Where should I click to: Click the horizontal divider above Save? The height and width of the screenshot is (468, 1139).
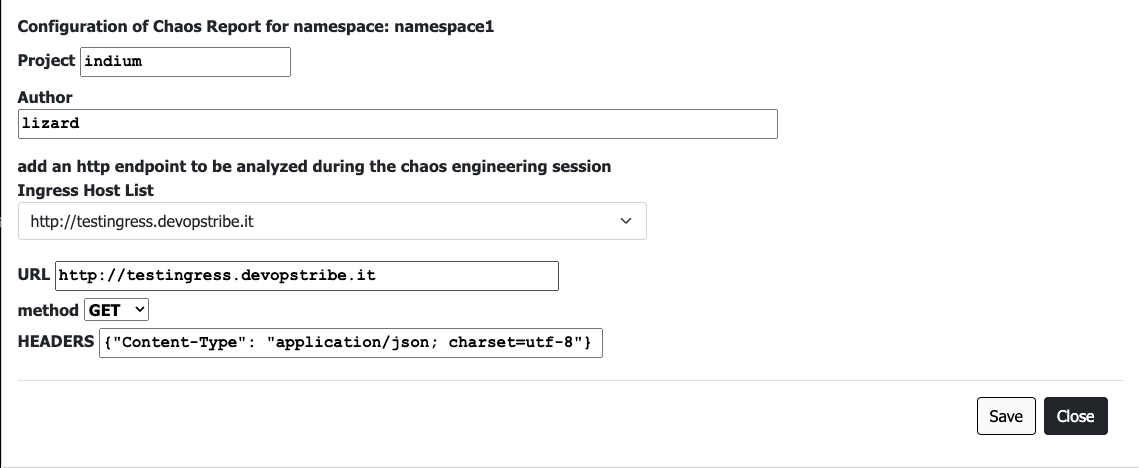click(x=569, y=381)
